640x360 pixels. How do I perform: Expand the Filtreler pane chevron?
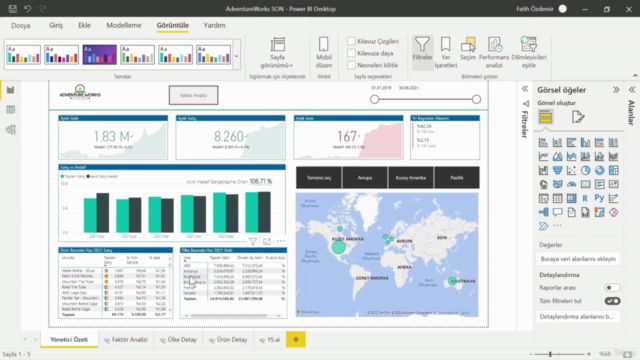click(x=525, y=89)
